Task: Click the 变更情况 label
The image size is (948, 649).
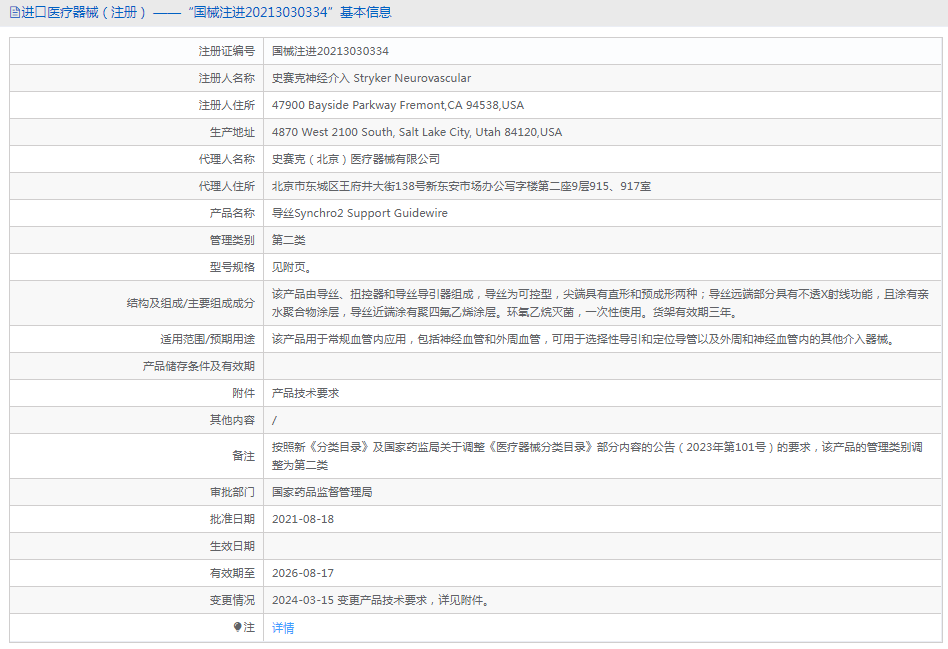Action: [x=232, y=600]
